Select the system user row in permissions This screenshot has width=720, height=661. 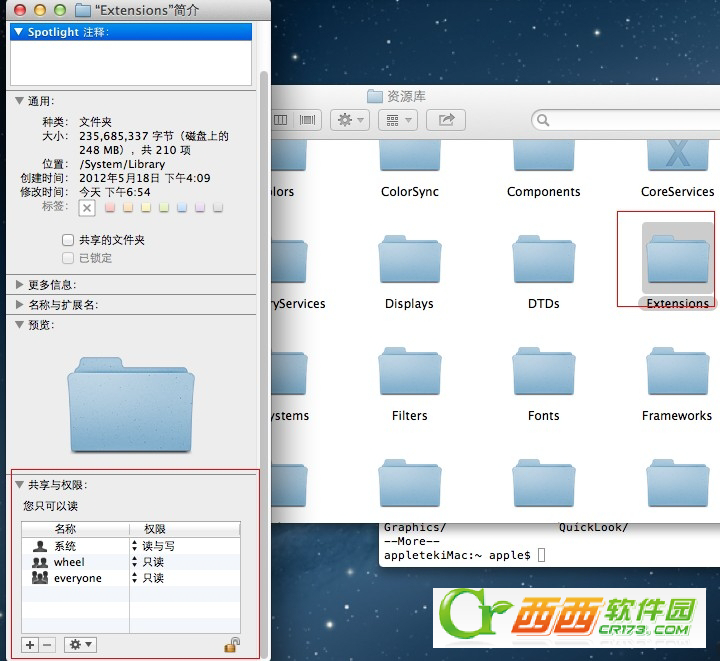(131, 546)
